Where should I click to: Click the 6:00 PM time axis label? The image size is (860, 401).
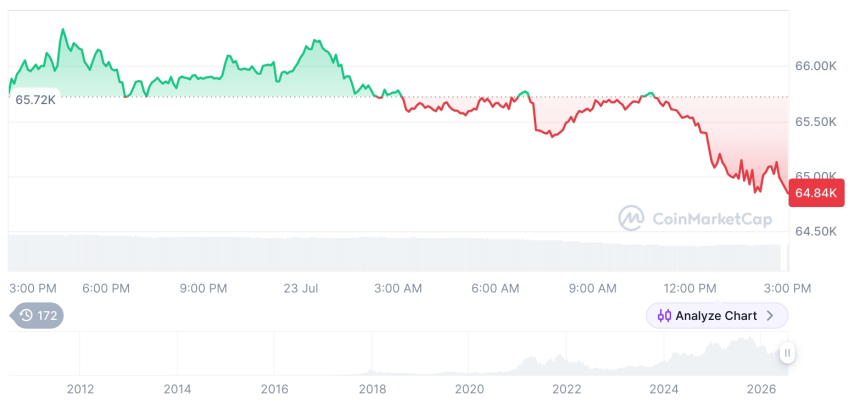pos(106,289)
